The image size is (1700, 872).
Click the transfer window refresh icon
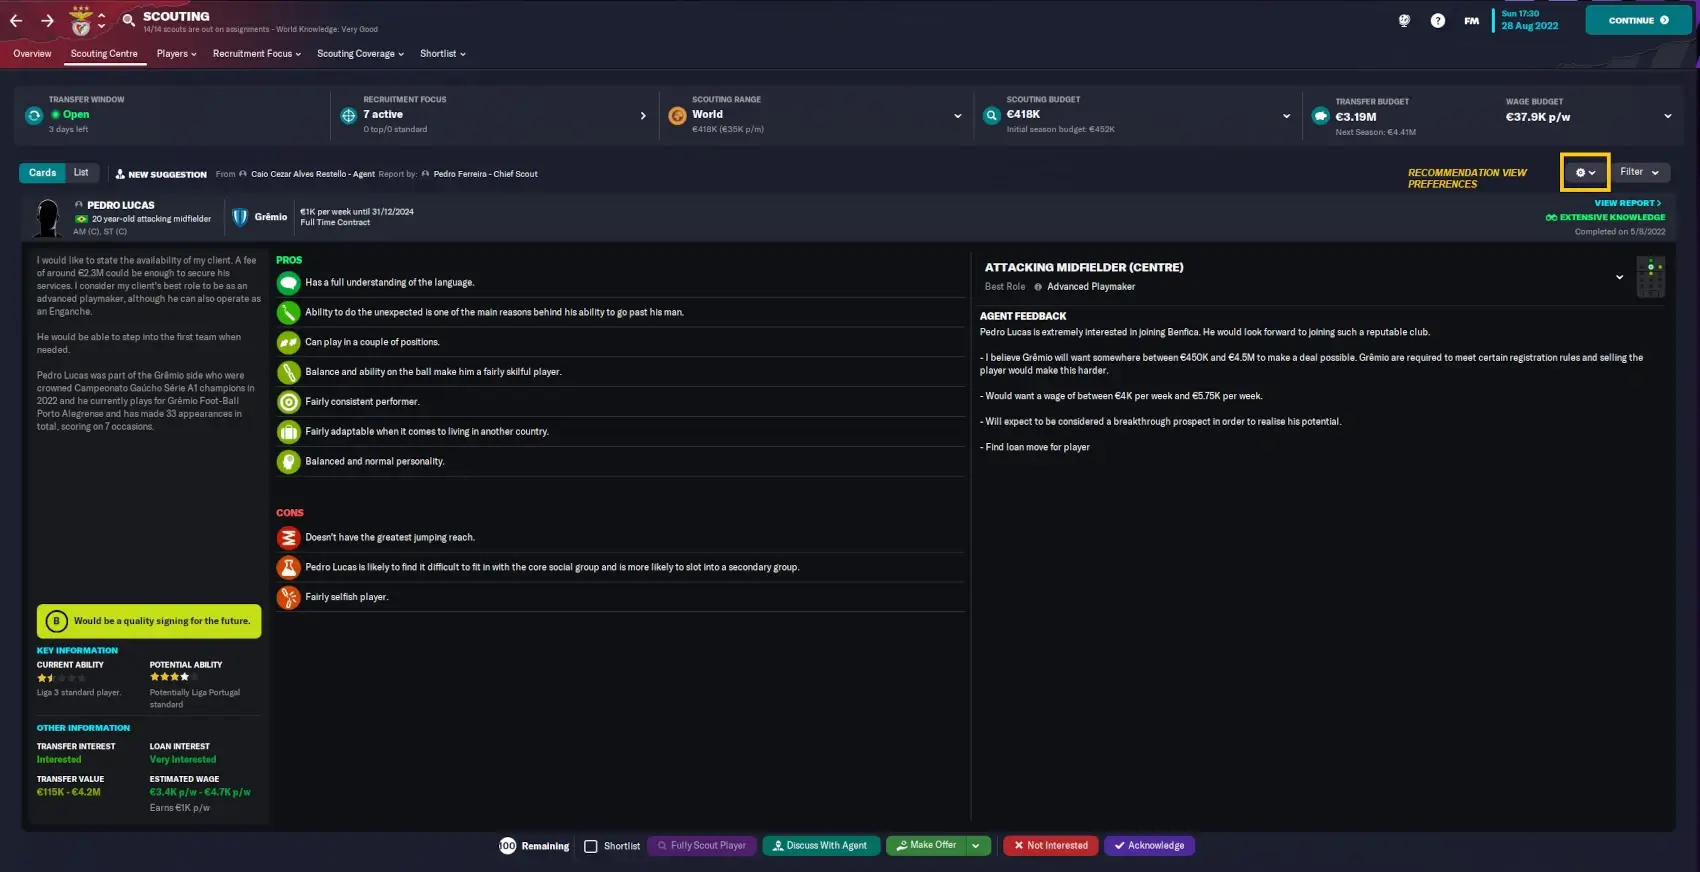coord(34,115)
